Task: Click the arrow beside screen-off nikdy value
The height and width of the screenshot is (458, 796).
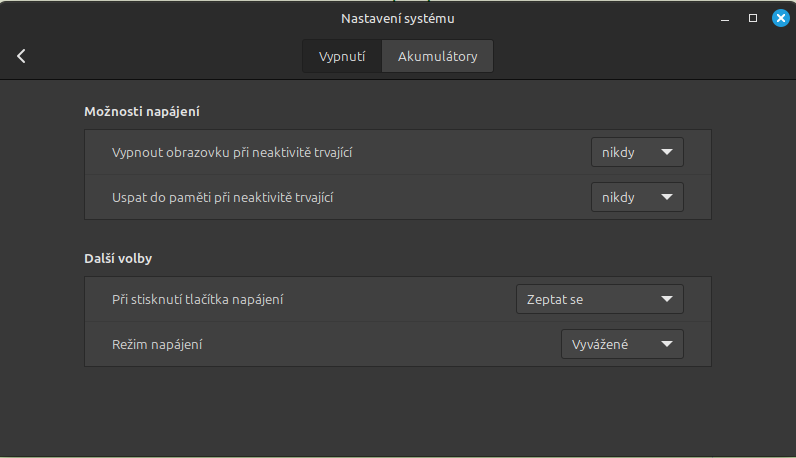Action: pyautogui.click(x=667, y=153)
